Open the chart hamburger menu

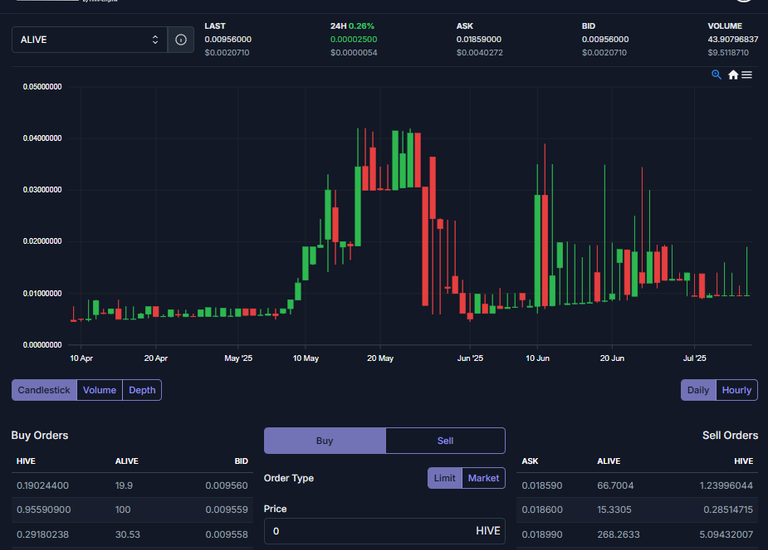[x=746, y=74]
